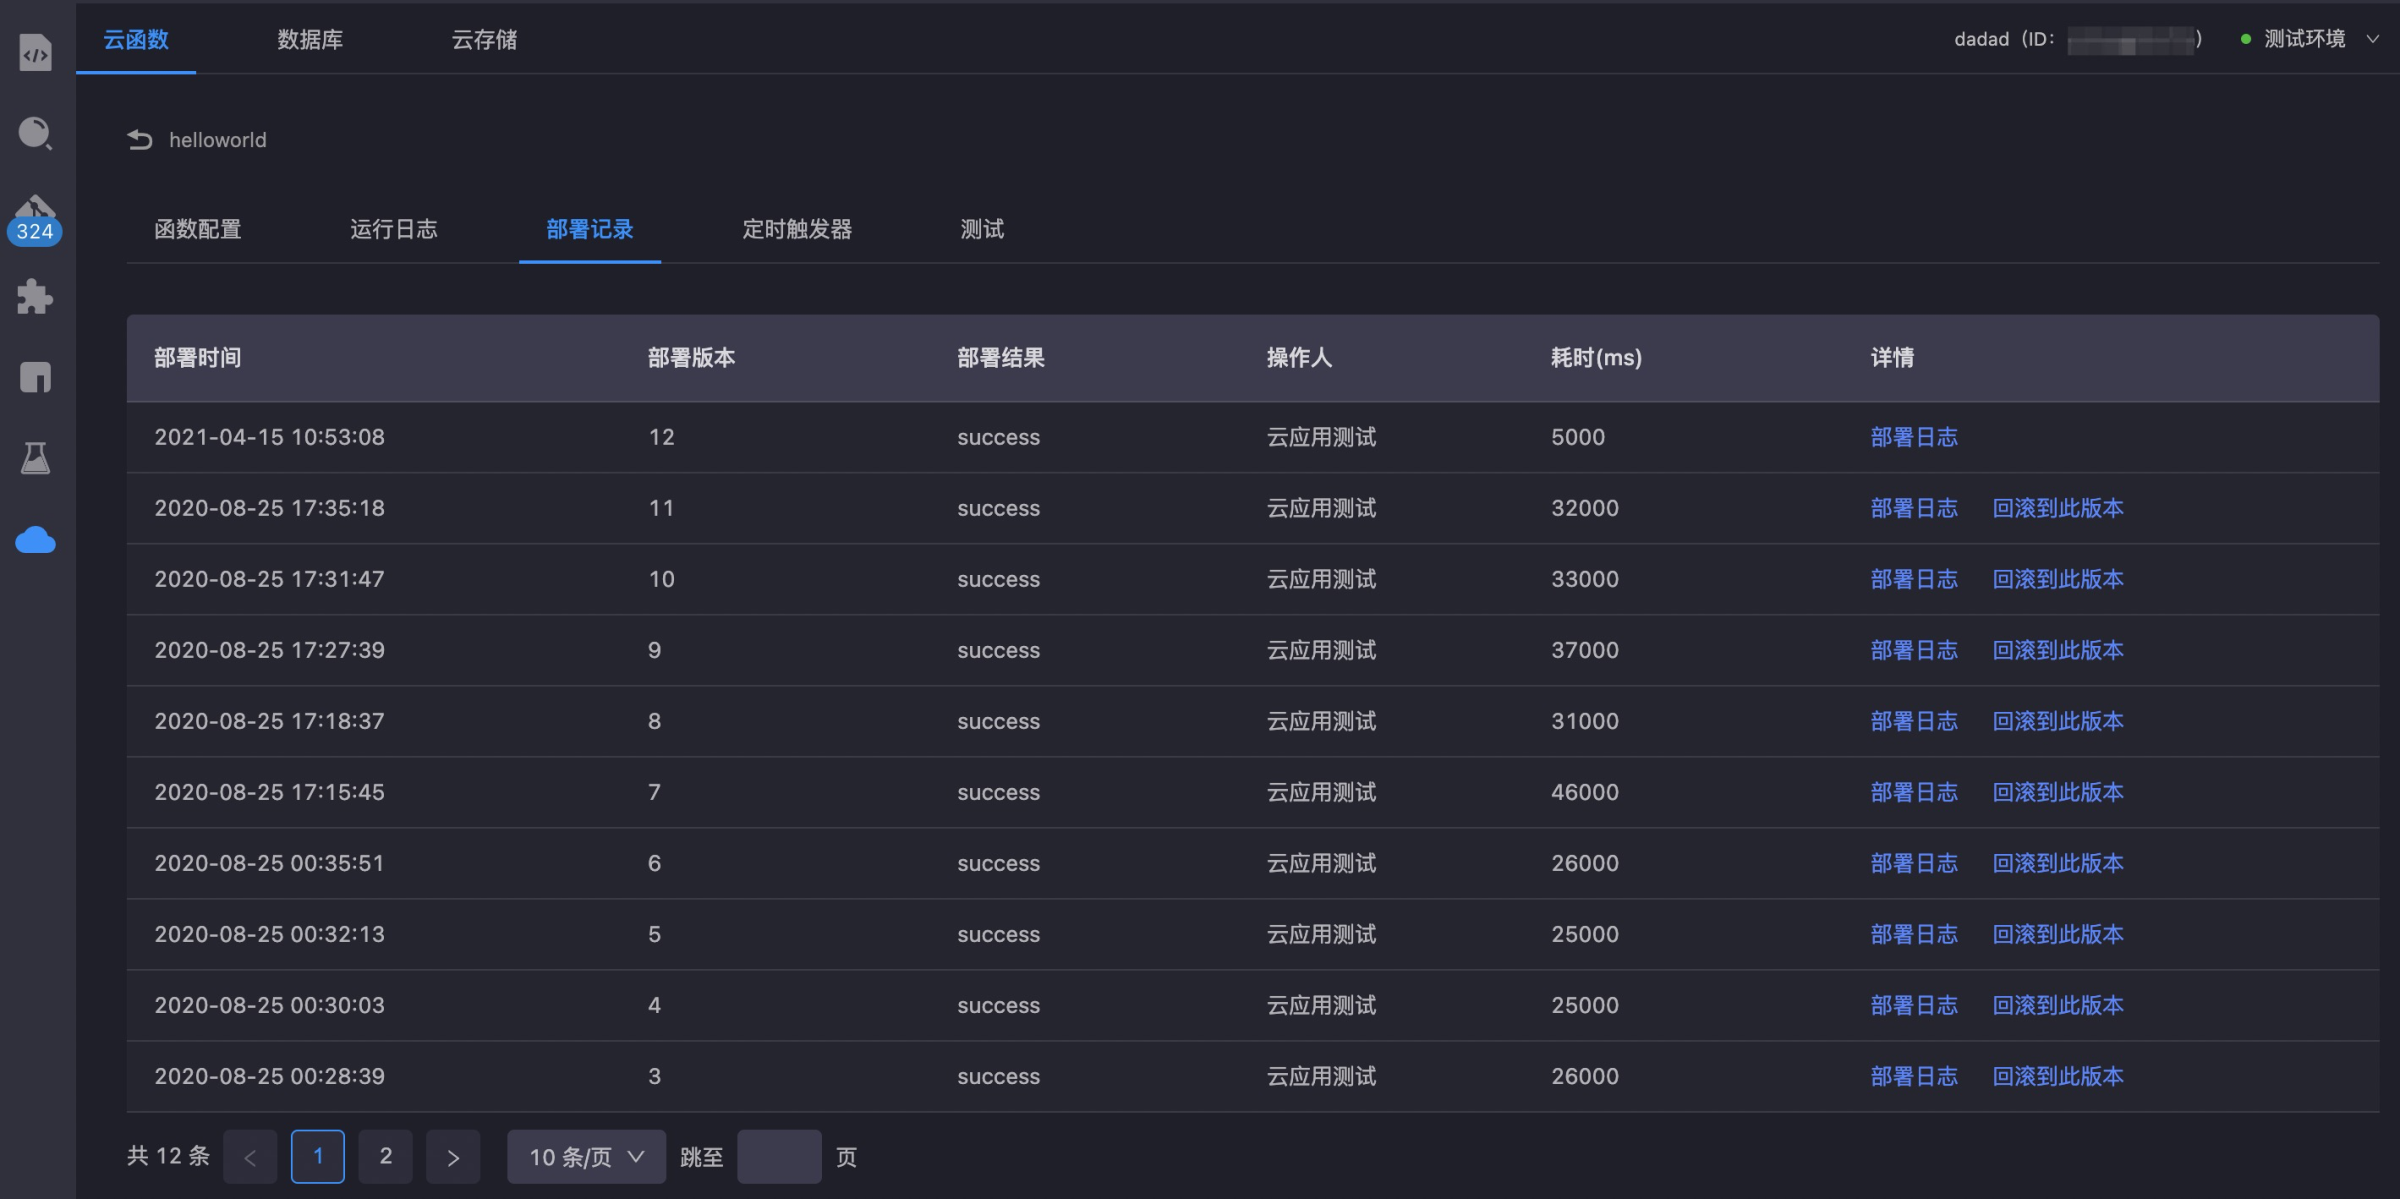Viewport: 2400px width, 1199px height.
Task: Select the 2020-08-25 00:28:39 timestamp cell
Action: pyautogui.click(x=269, y=1076)
